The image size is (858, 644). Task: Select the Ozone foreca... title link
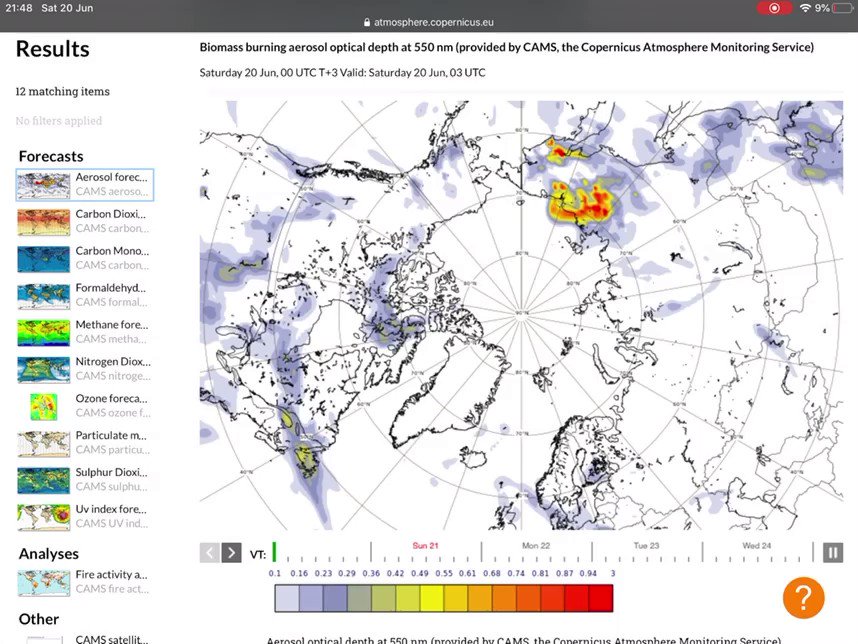[112, 398]
